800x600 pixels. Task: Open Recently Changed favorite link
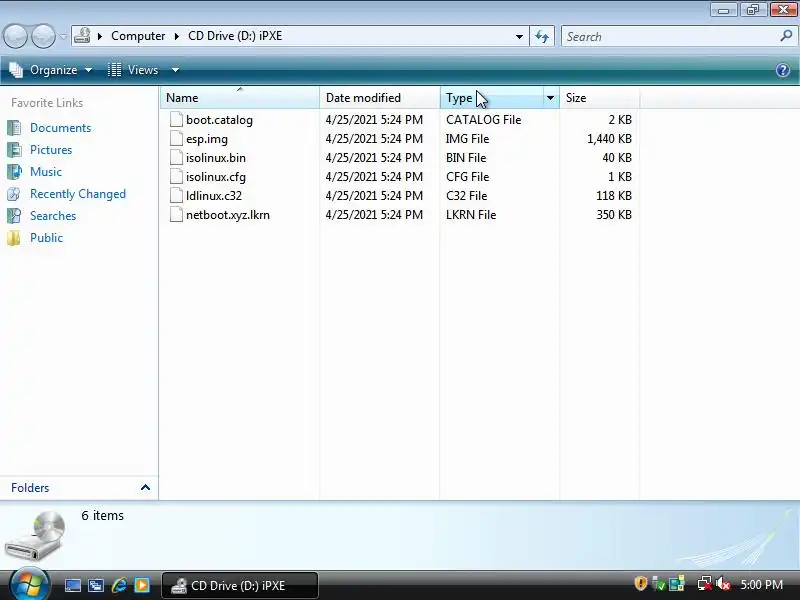[x=78, y=194]
